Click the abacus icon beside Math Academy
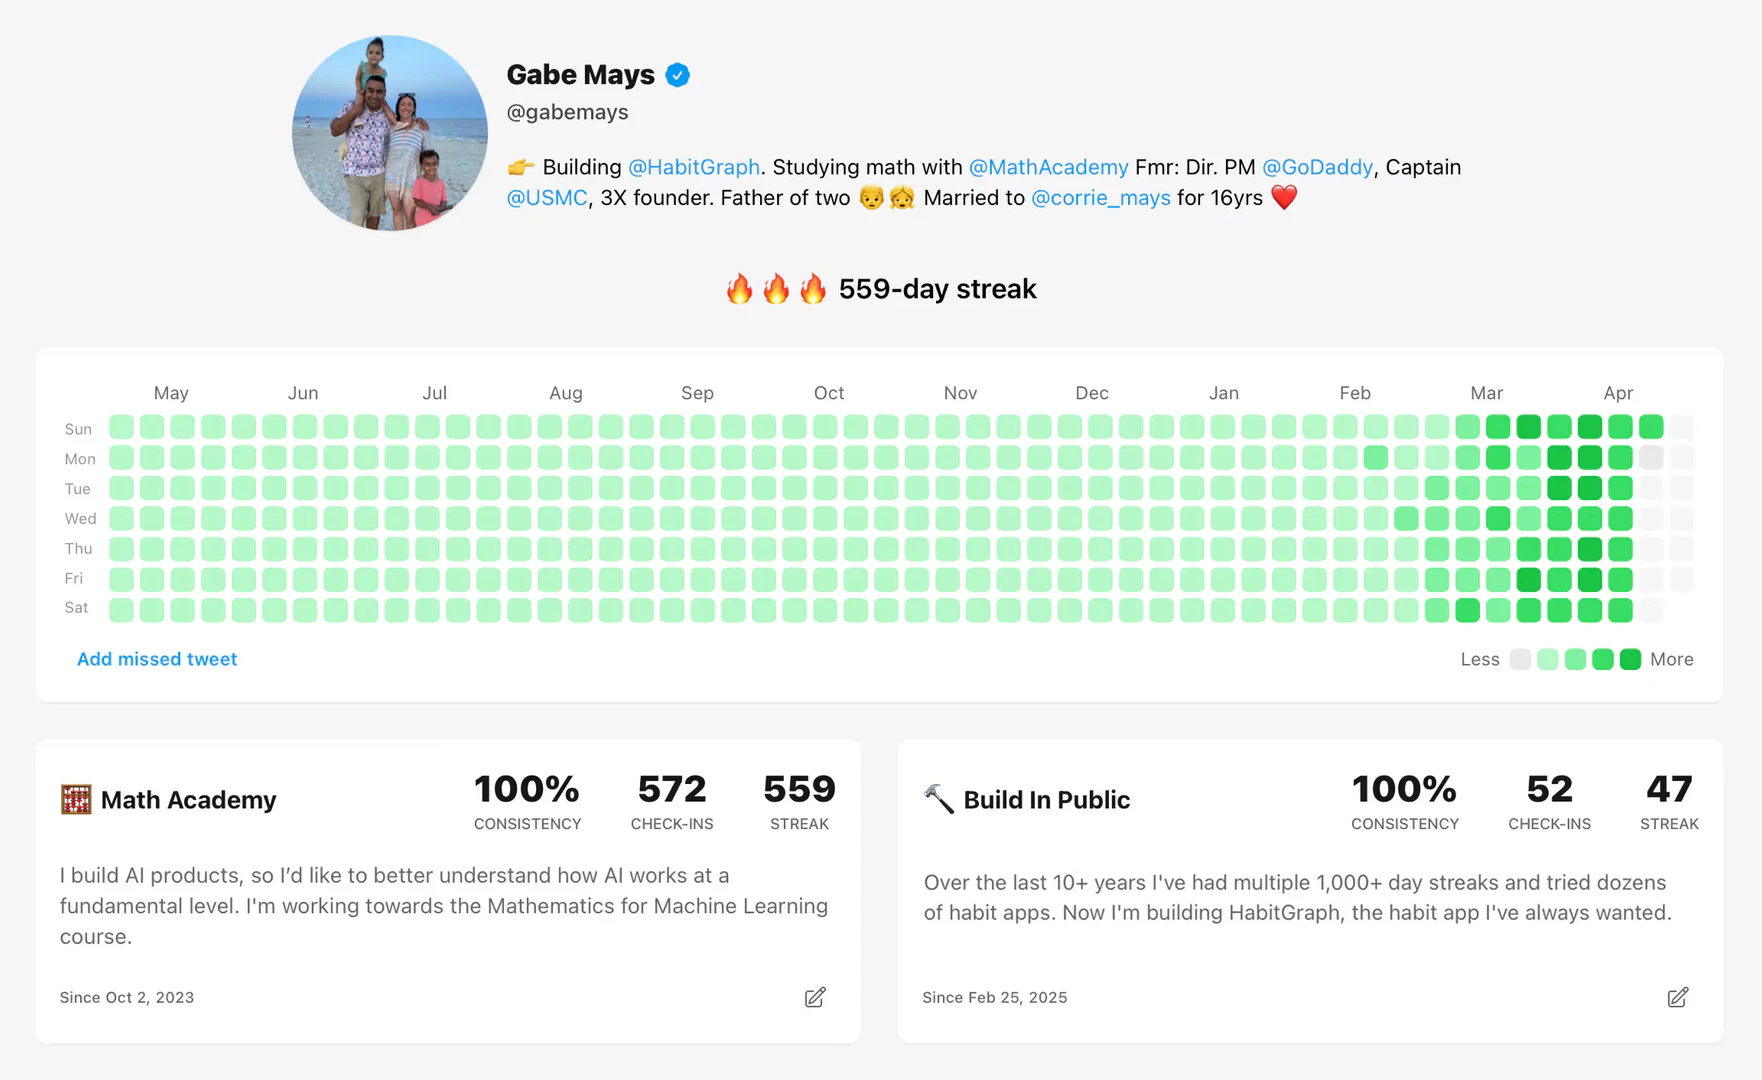 click(x=76, y=800)
